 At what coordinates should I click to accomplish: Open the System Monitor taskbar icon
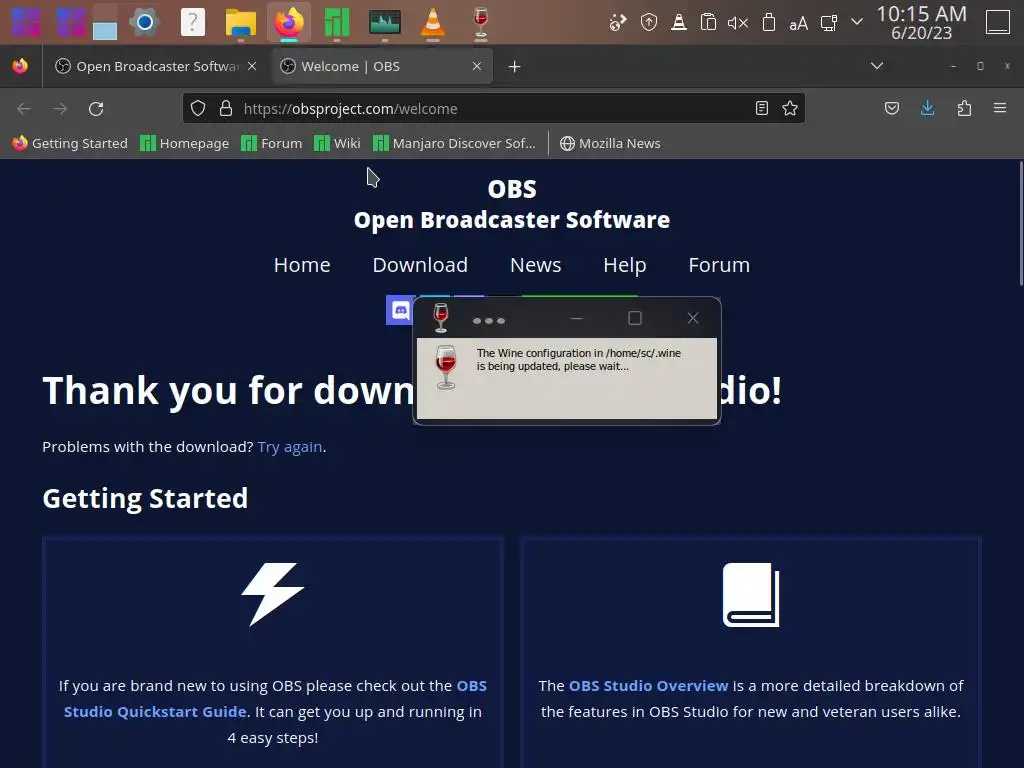pyautogui.click(x=385, y=23)
